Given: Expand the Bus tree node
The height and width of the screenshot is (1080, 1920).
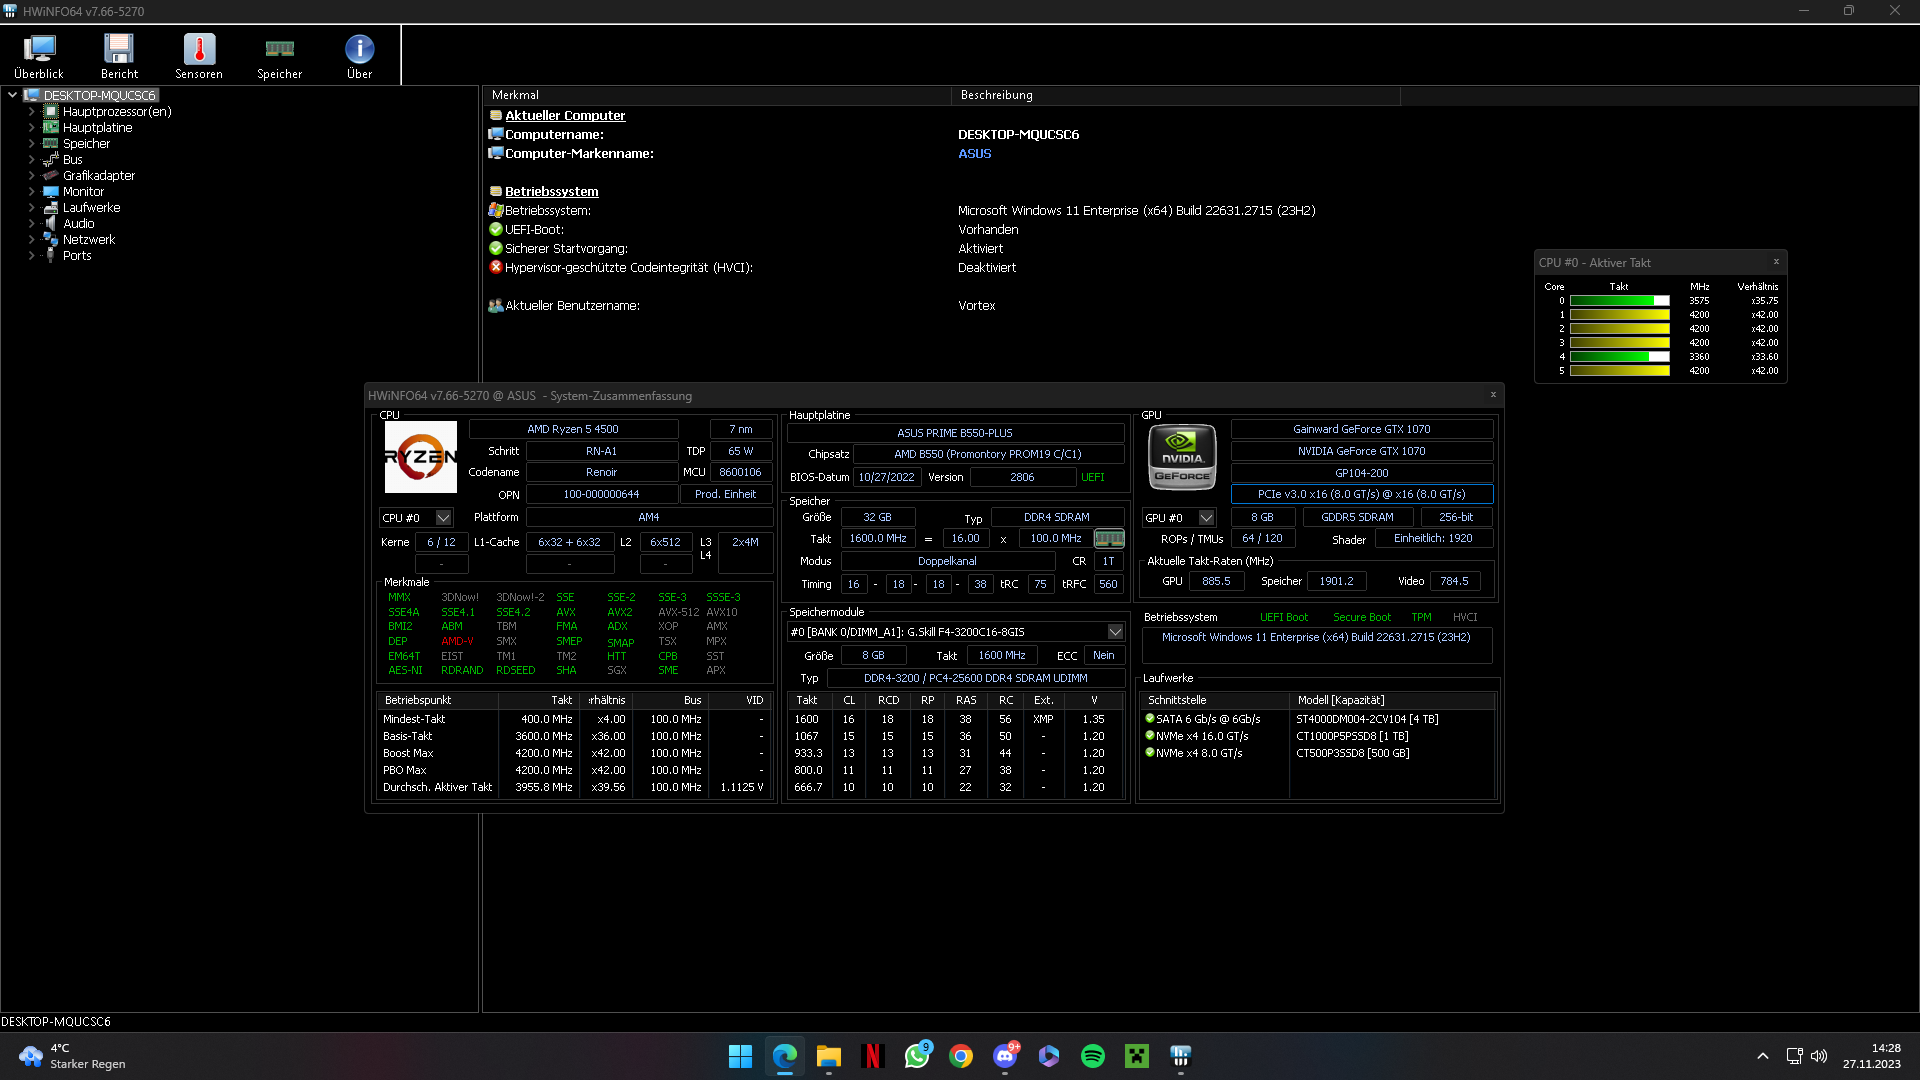Looking at the screenshot, I should [x=31, y=160].
